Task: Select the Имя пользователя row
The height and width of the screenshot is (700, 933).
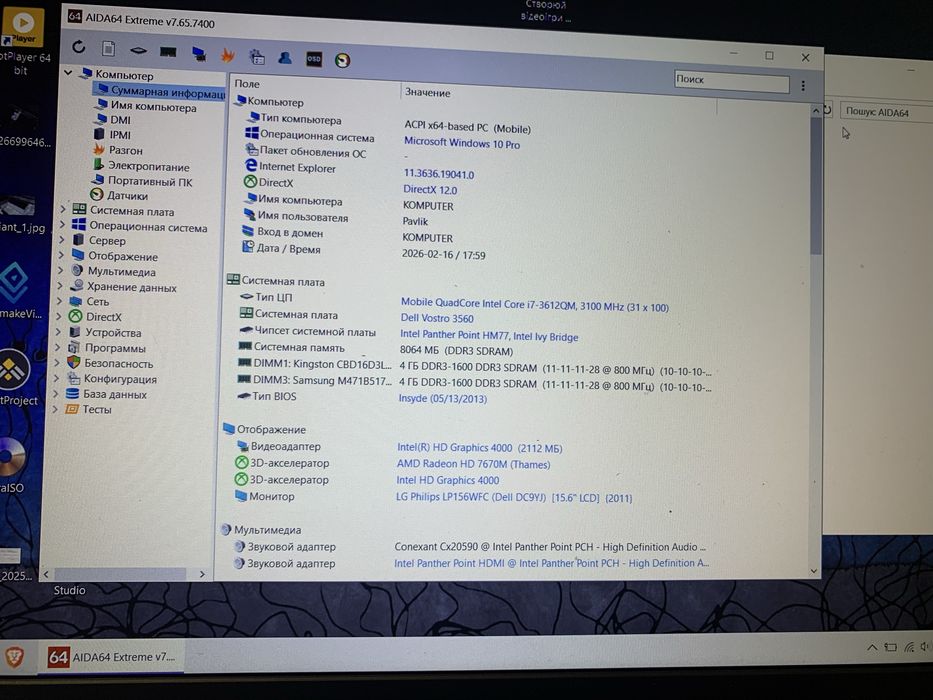Action: [334, 218]
